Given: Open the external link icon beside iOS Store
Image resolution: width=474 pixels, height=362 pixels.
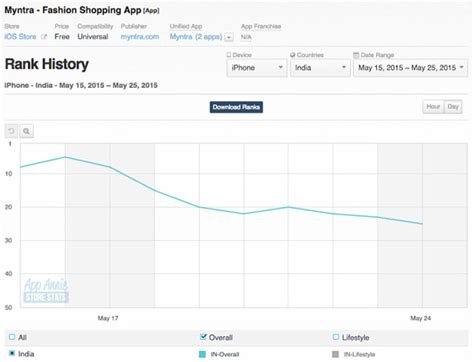Looking at the screenshot, I should 44,37.
